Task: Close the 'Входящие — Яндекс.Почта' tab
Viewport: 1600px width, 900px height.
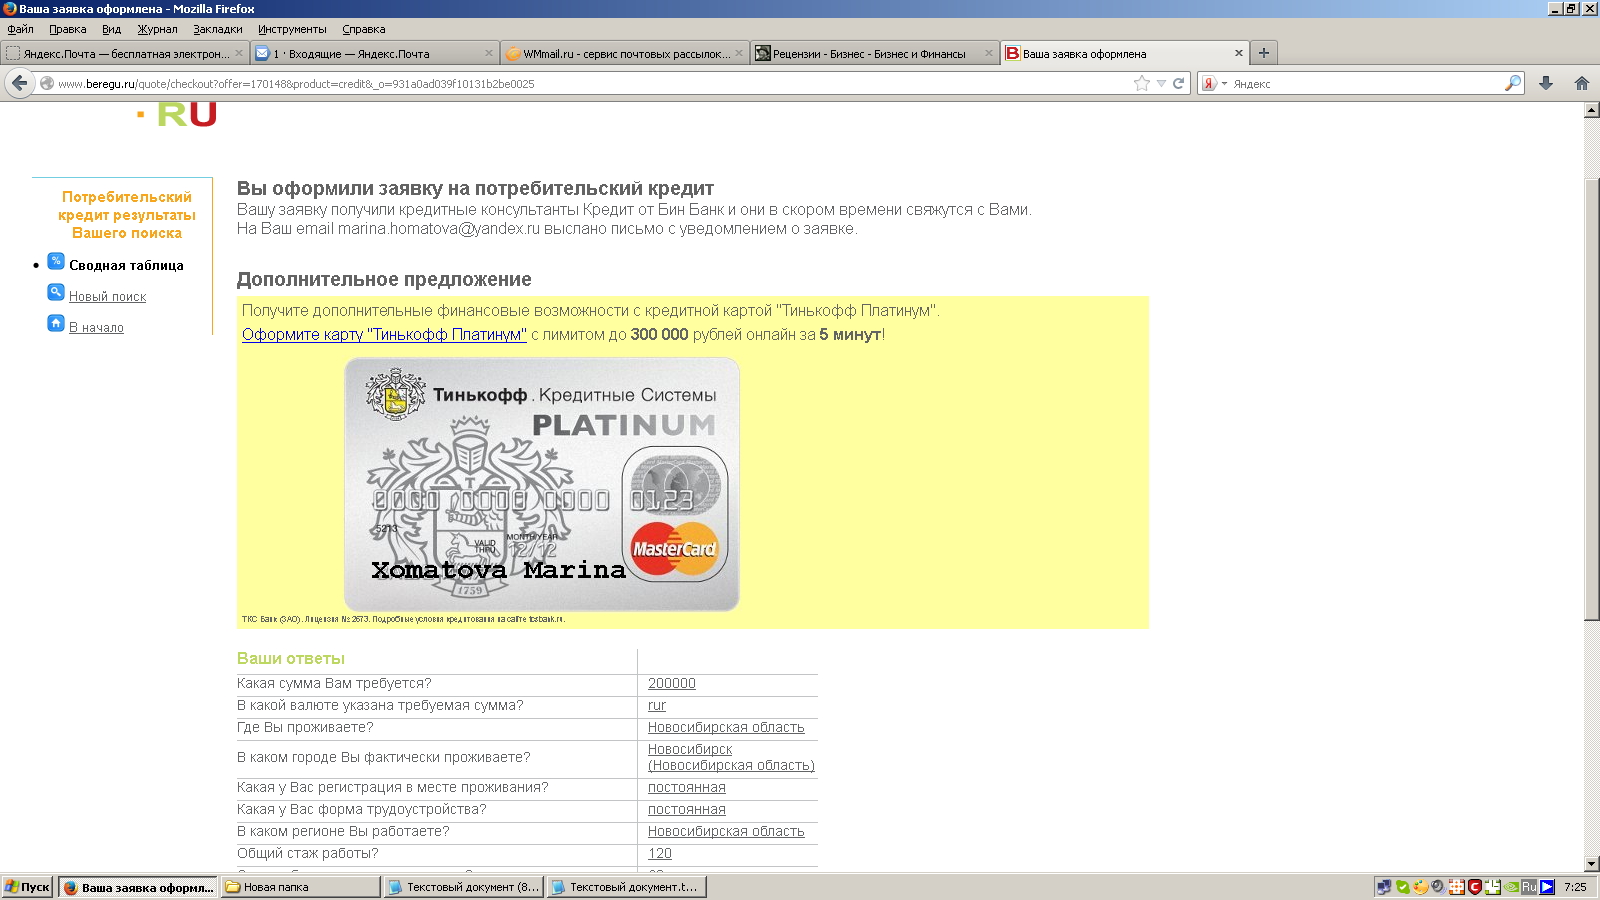Action: coord(489,53)
